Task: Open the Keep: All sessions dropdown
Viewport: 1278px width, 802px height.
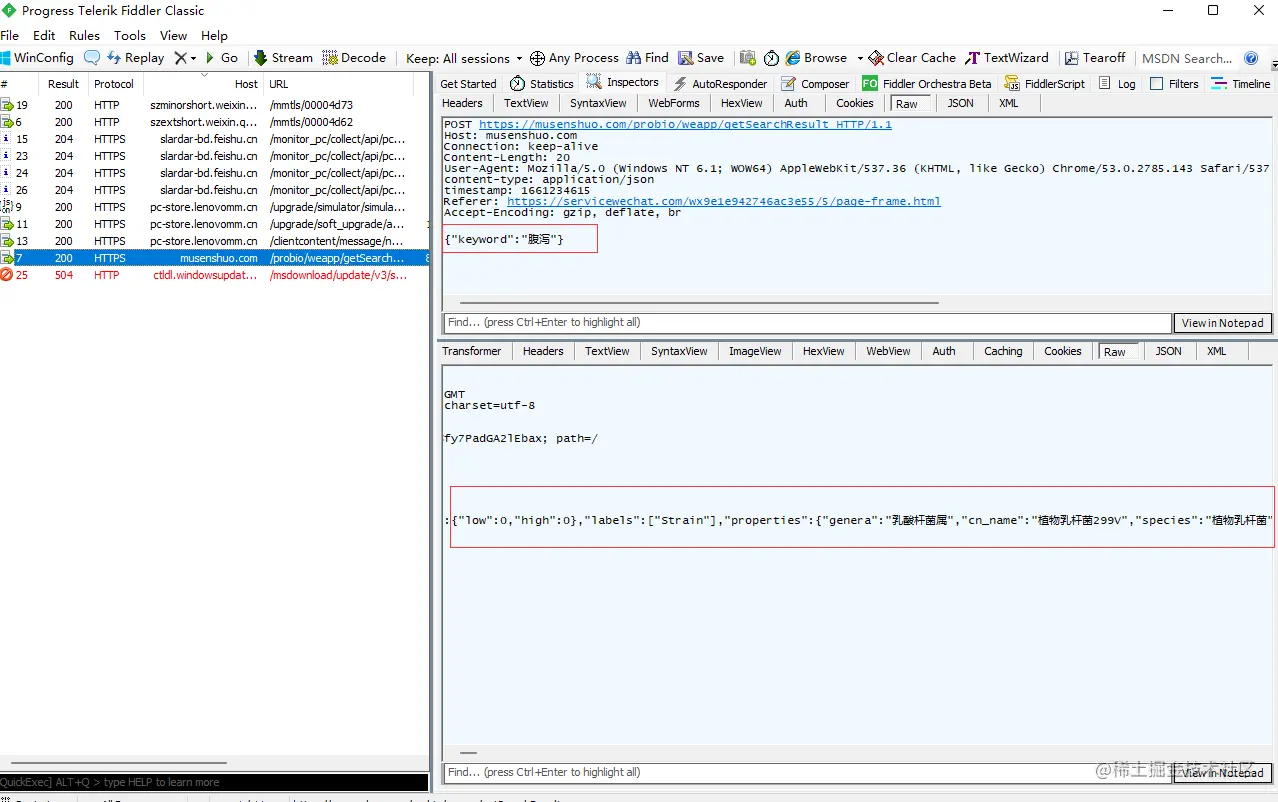Action: point(464,58)
